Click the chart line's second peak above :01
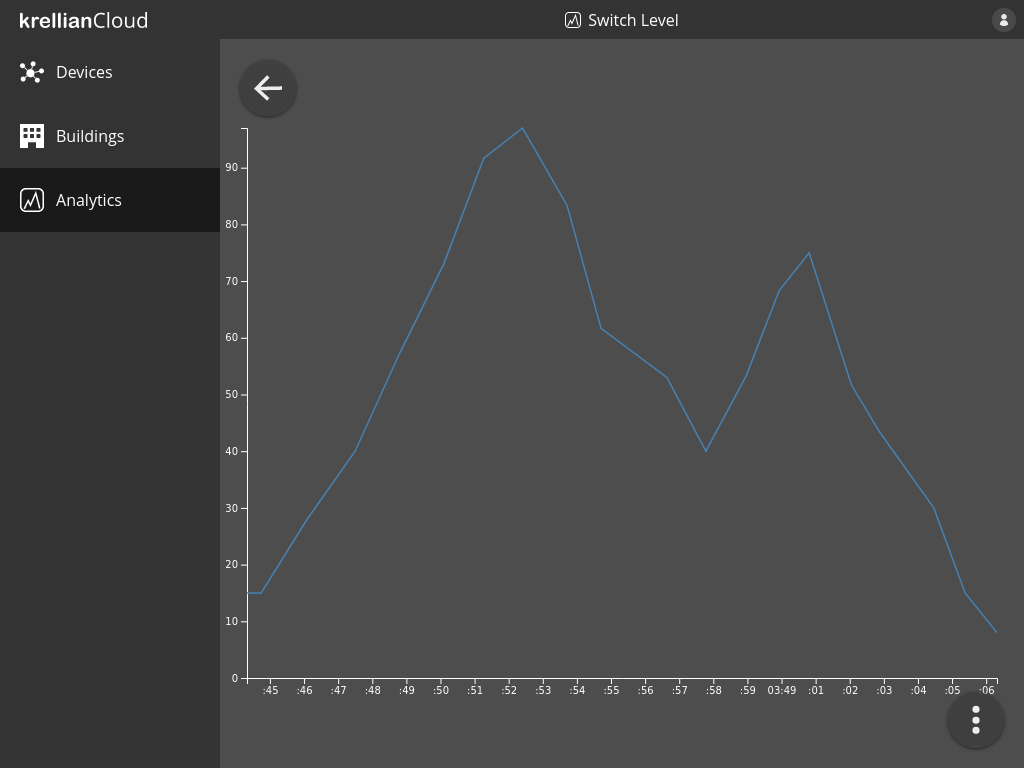 (x=809, y=253)
